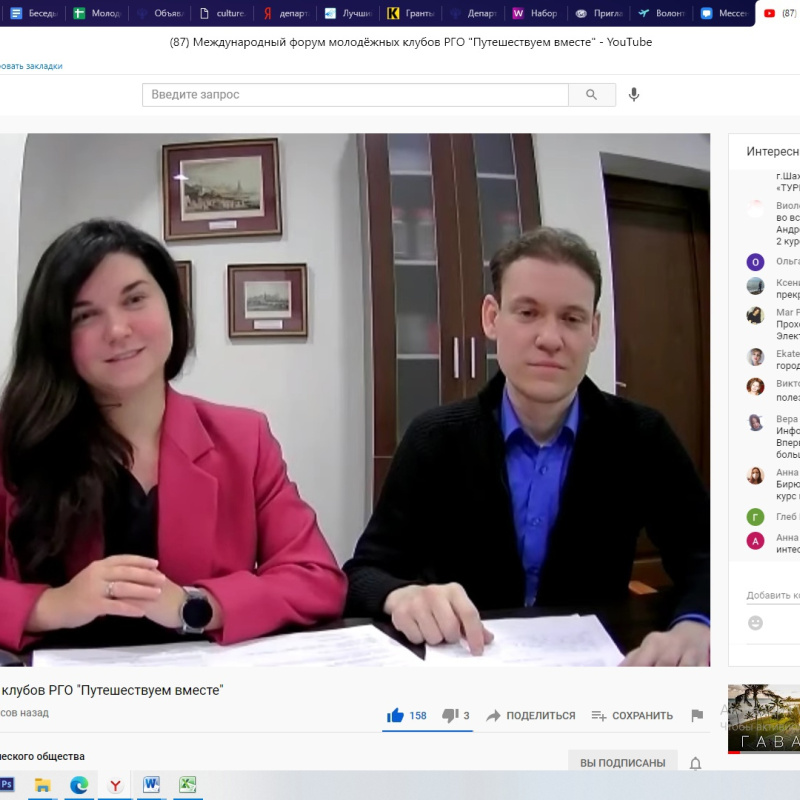Share the video via ПОДЕЛИТЬСЯ
The width and height of the screenshot is (800, 800).
click(x=530, y=716)
